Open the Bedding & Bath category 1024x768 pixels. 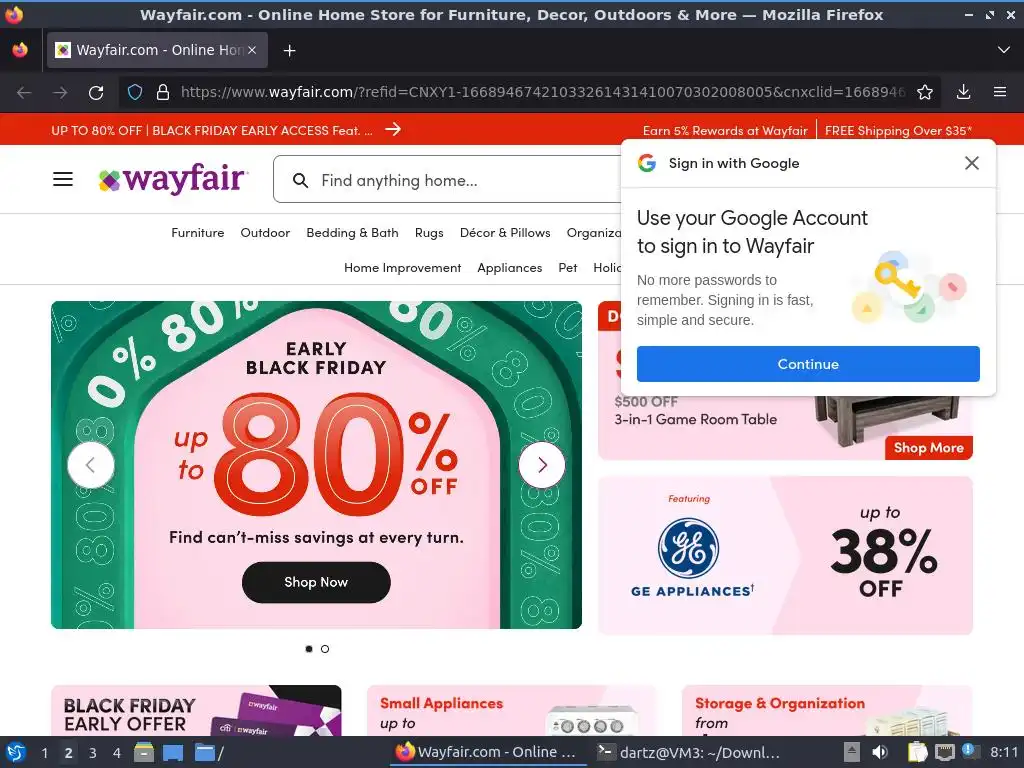tap(352, 232)
